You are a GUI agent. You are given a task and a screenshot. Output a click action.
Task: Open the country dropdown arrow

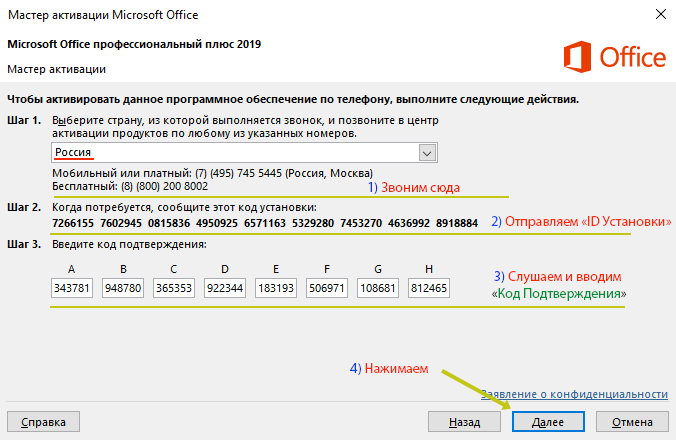pyautogui.click(x=427, y=153)
